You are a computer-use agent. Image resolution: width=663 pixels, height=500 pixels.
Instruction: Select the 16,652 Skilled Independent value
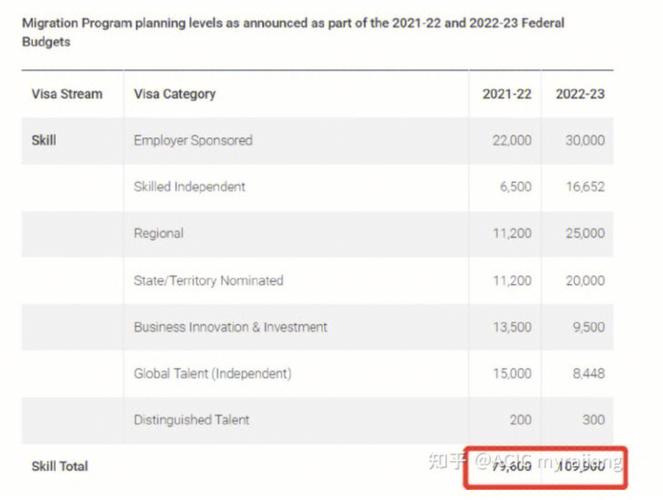[x=585, y=187]
